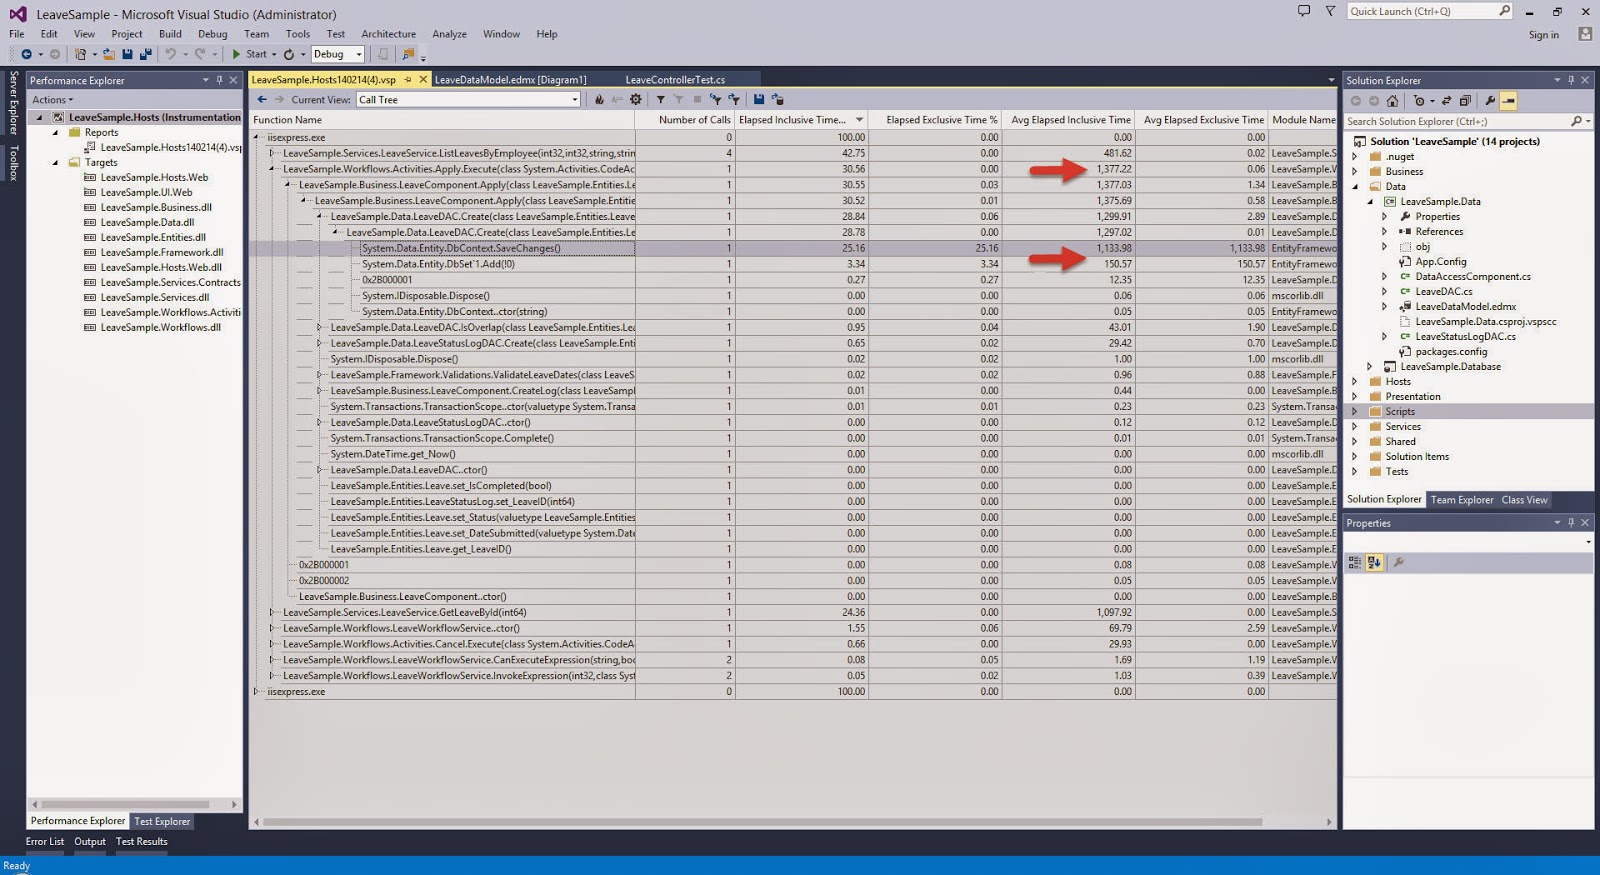Click the Navigate Backward toolbar arrow
Viewport: 1600px width, 875px height.
click(x=26, y=54)
